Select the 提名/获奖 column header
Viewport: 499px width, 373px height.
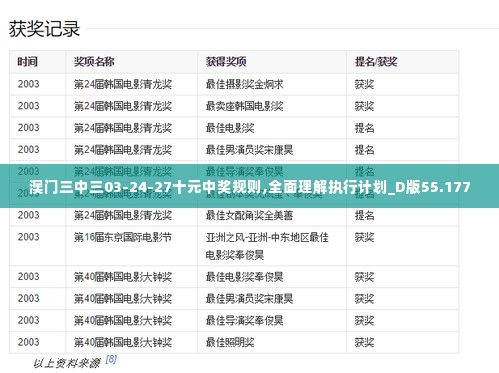pyautogui.click(x=376, y=62)
